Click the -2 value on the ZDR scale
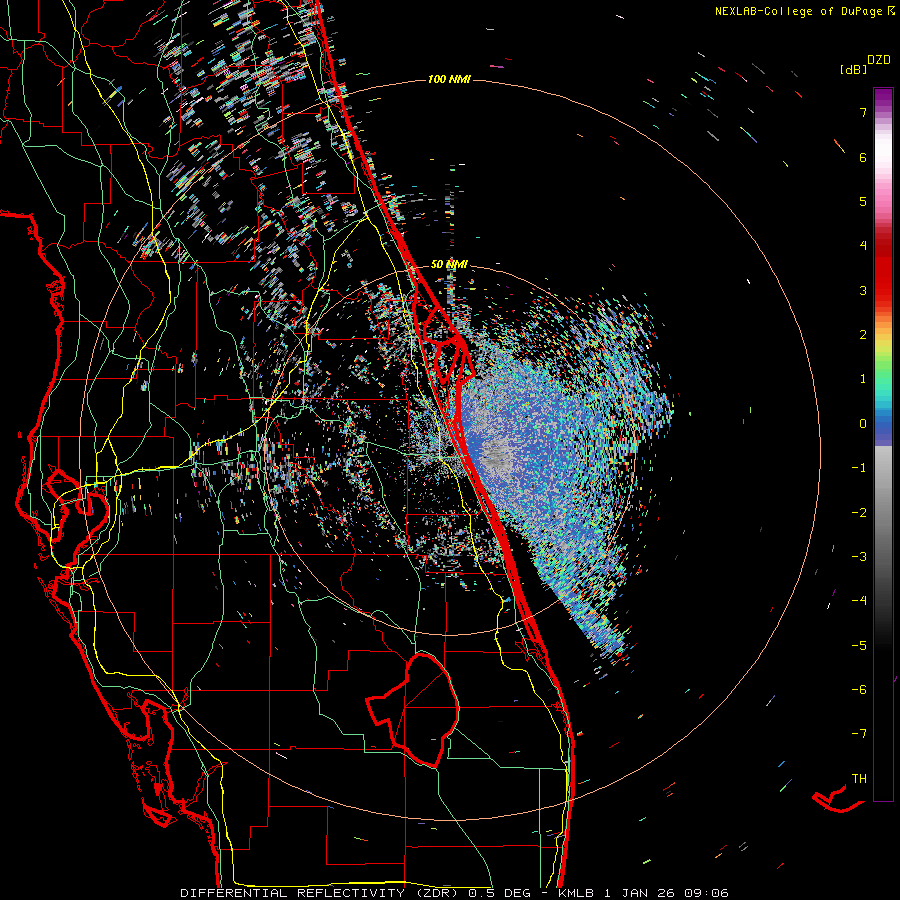Image resolution: width=900 pixels, height=900 pixels. click(859, 512)
